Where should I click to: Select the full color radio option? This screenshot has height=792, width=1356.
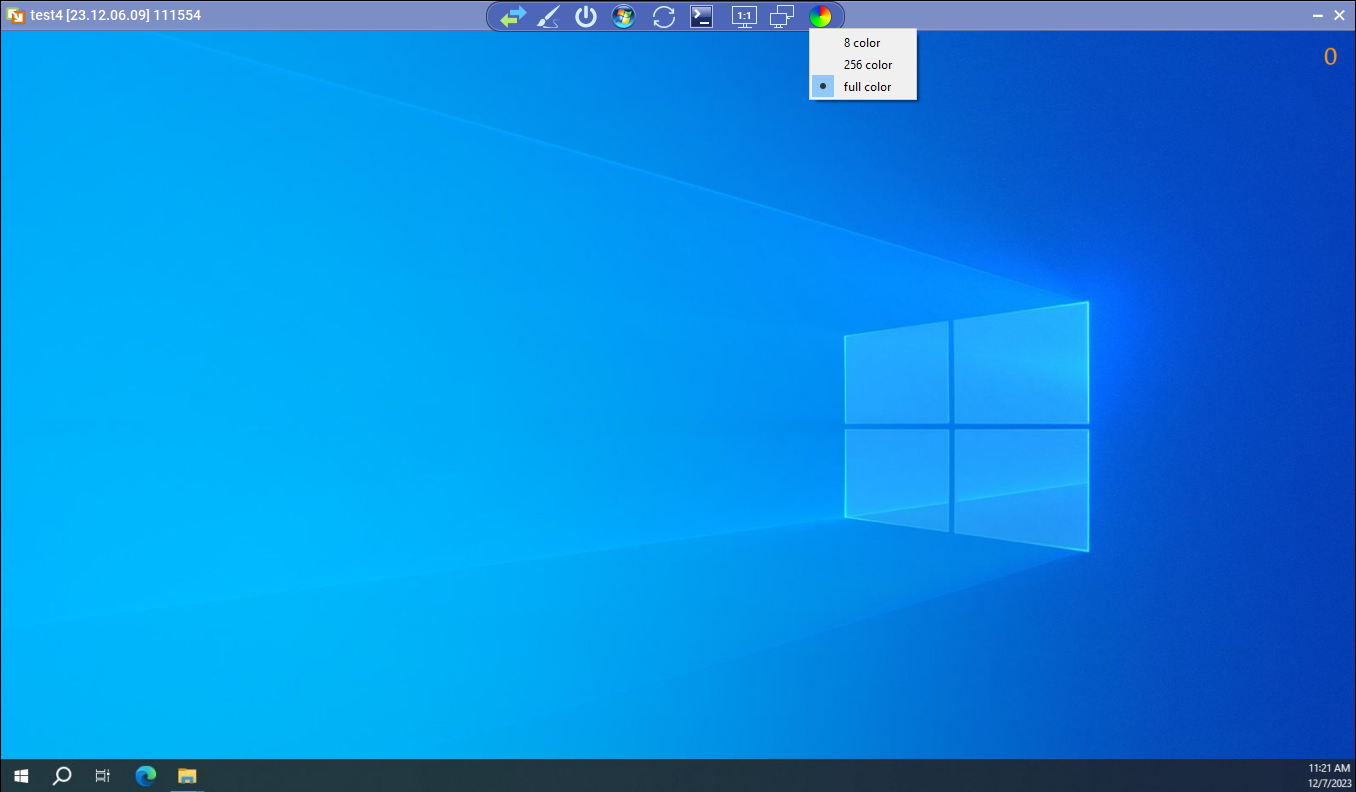tap(863, 87)
